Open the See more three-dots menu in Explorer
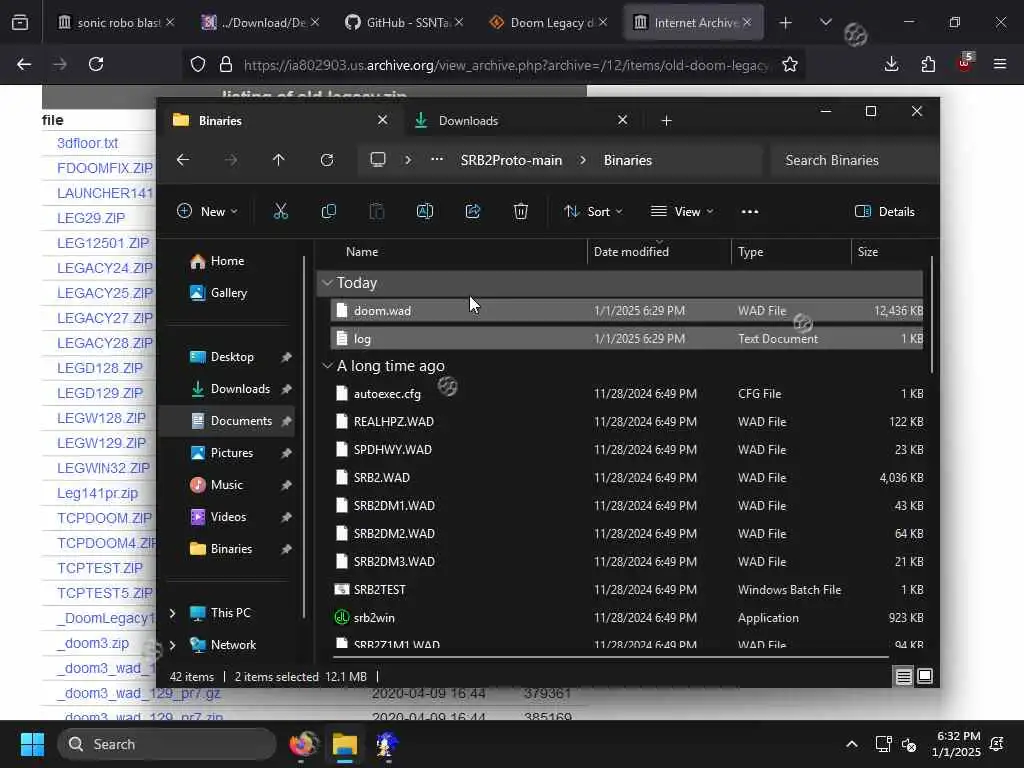Screen dimensions: 1024x768 pos(750,212)
